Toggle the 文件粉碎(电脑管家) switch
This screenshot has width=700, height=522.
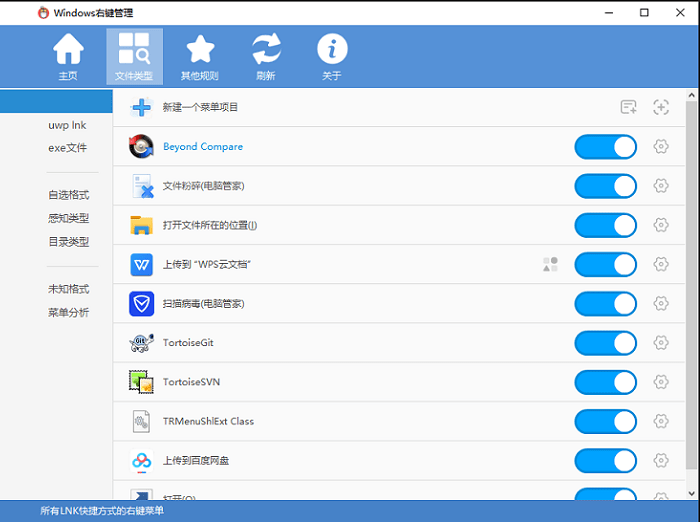click(x=605, y=186)
